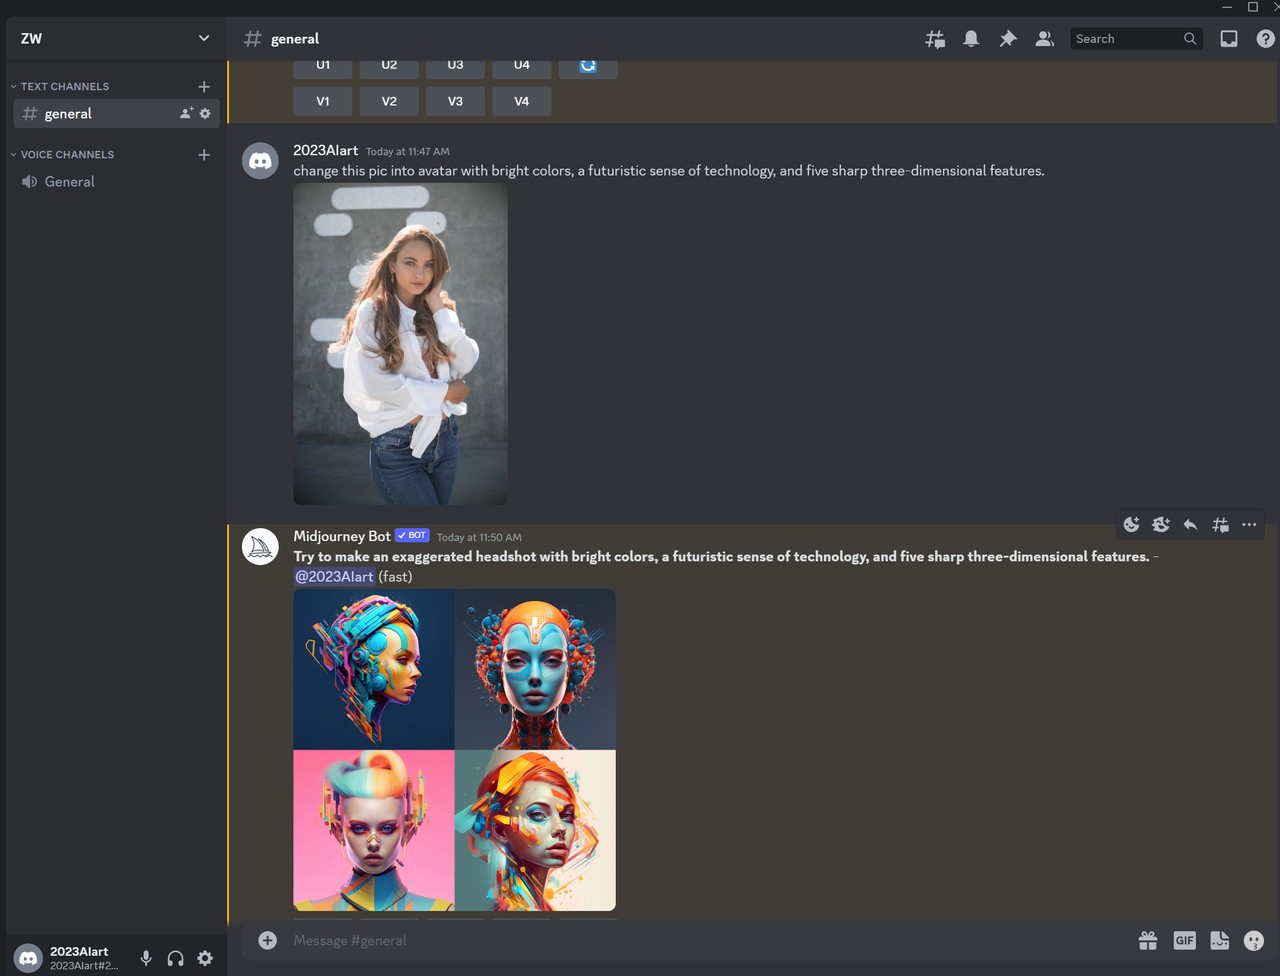
Task: Open the Help icon
Action: coord(1265,39)
